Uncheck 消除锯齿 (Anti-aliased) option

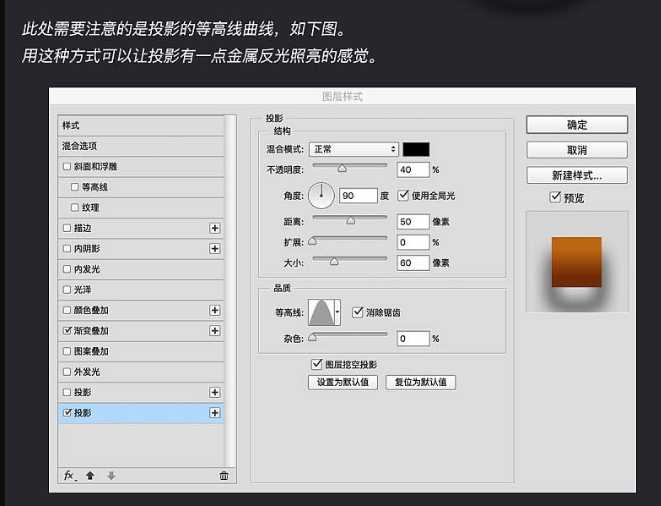point(358,312)
